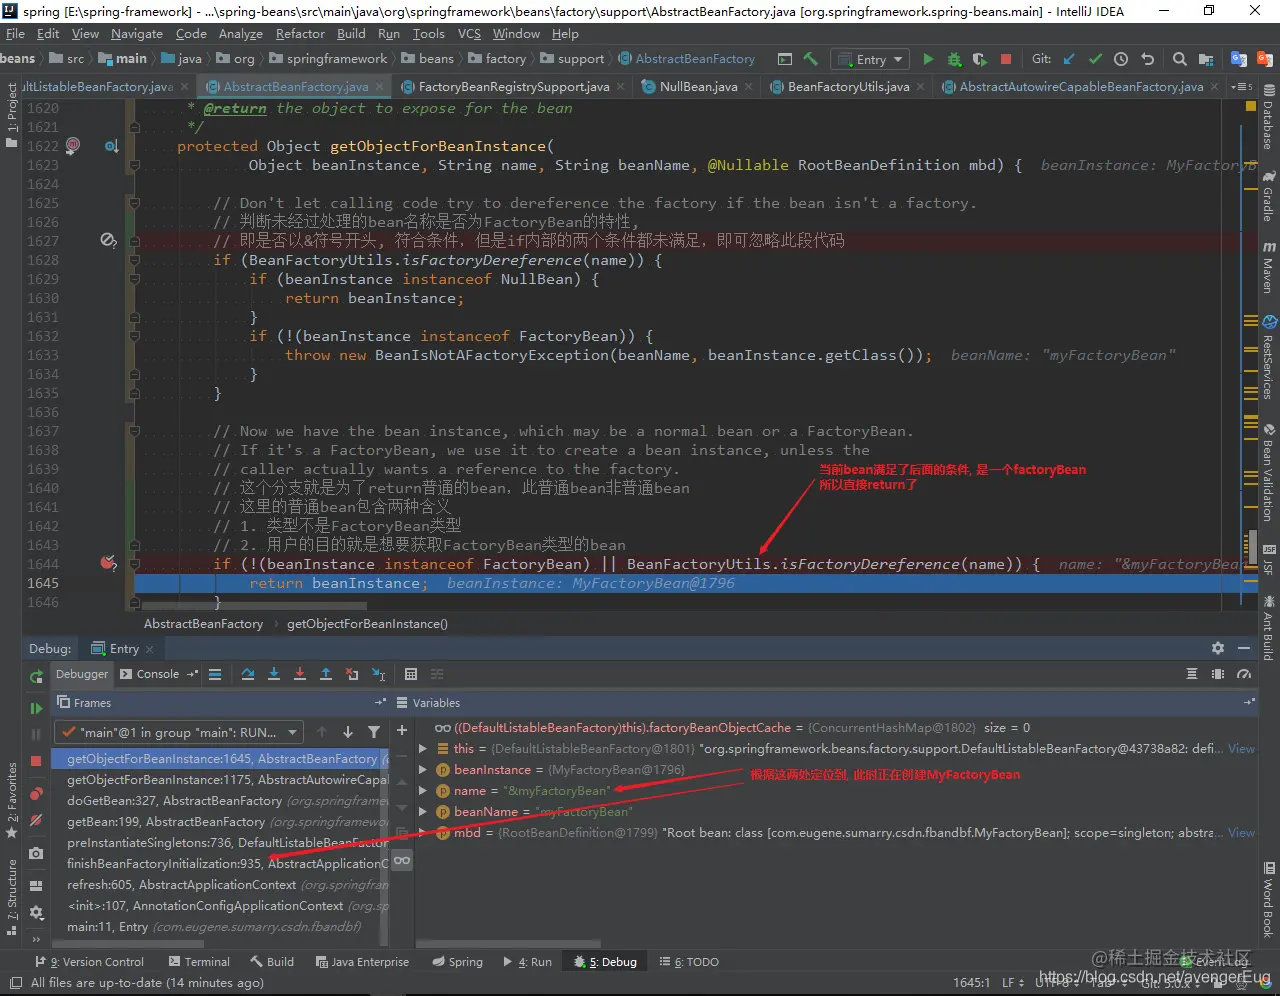The image size is (1280, 996).
Task: Force step into with red down arrow
Action: point(300,674)
